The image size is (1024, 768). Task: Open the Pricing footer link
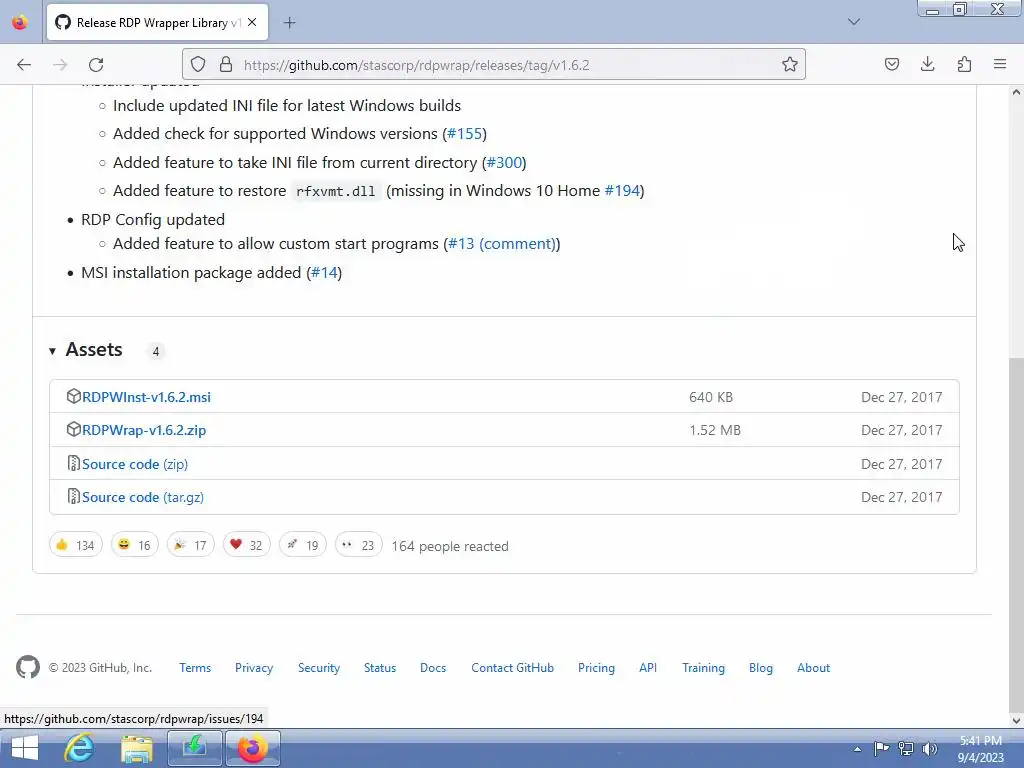[596, 668]
